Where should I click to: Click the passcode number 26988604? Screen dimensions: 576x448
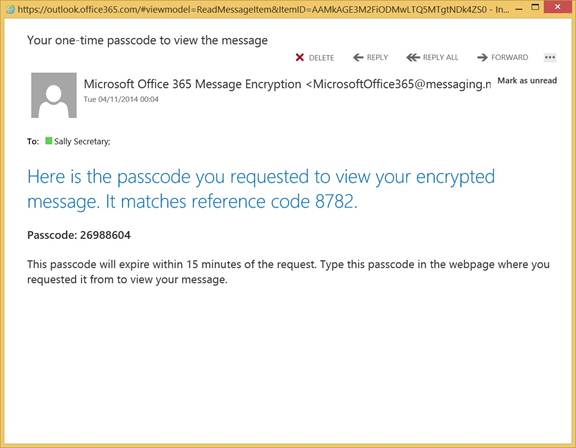tap(105, 235)
